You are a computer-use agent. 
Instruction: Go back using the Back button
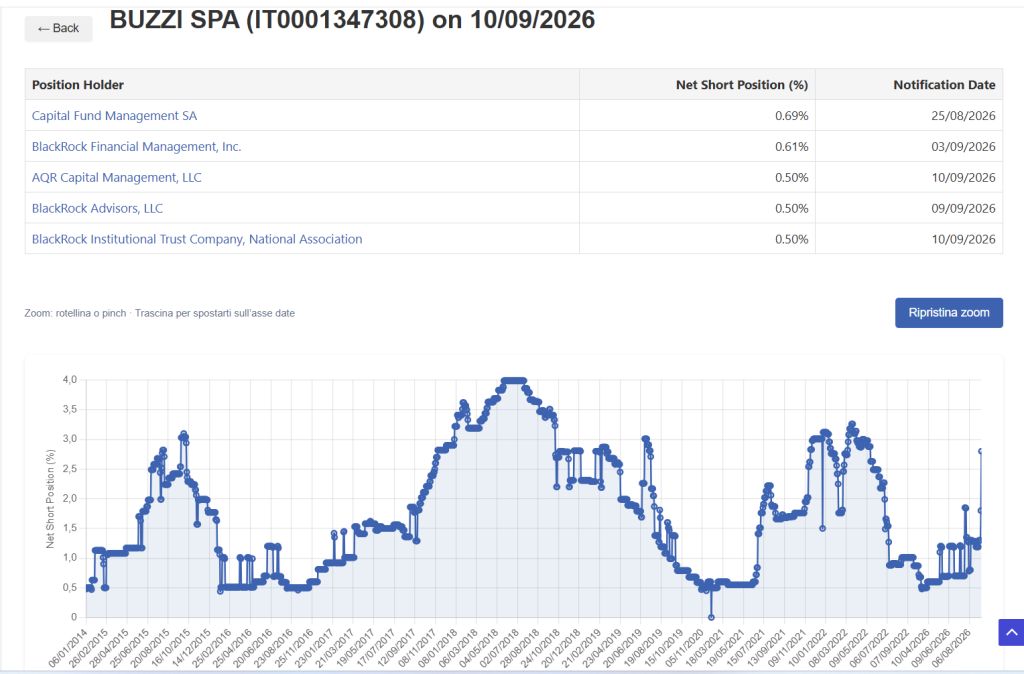pos(58,28)
